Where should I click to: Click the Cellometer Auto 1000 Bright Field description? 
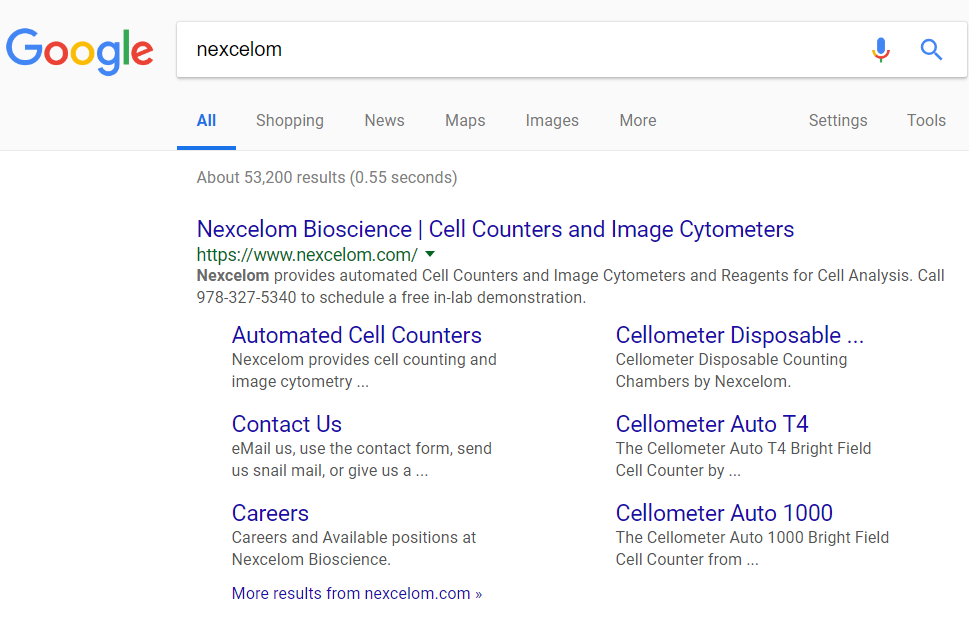click(752, 548)
